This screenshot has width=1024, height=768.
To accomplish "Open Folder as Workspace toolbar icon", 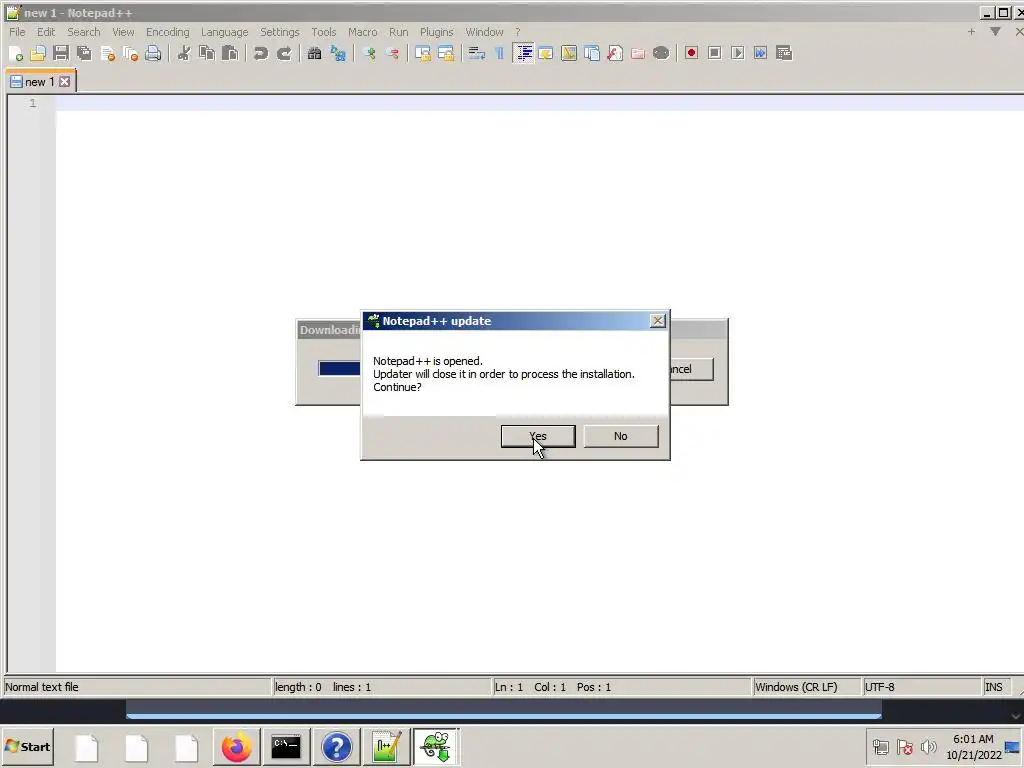I will (638, 54).
